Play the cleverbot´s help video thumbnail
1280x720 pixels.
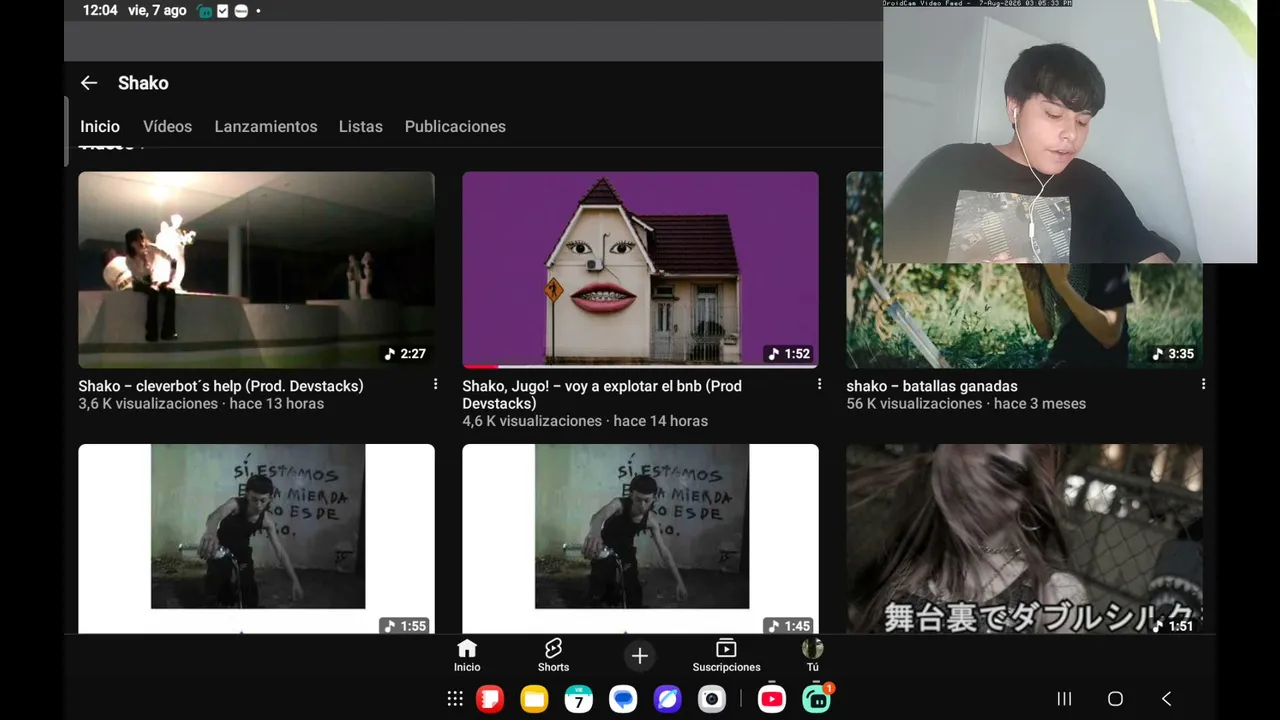(257, 270)
